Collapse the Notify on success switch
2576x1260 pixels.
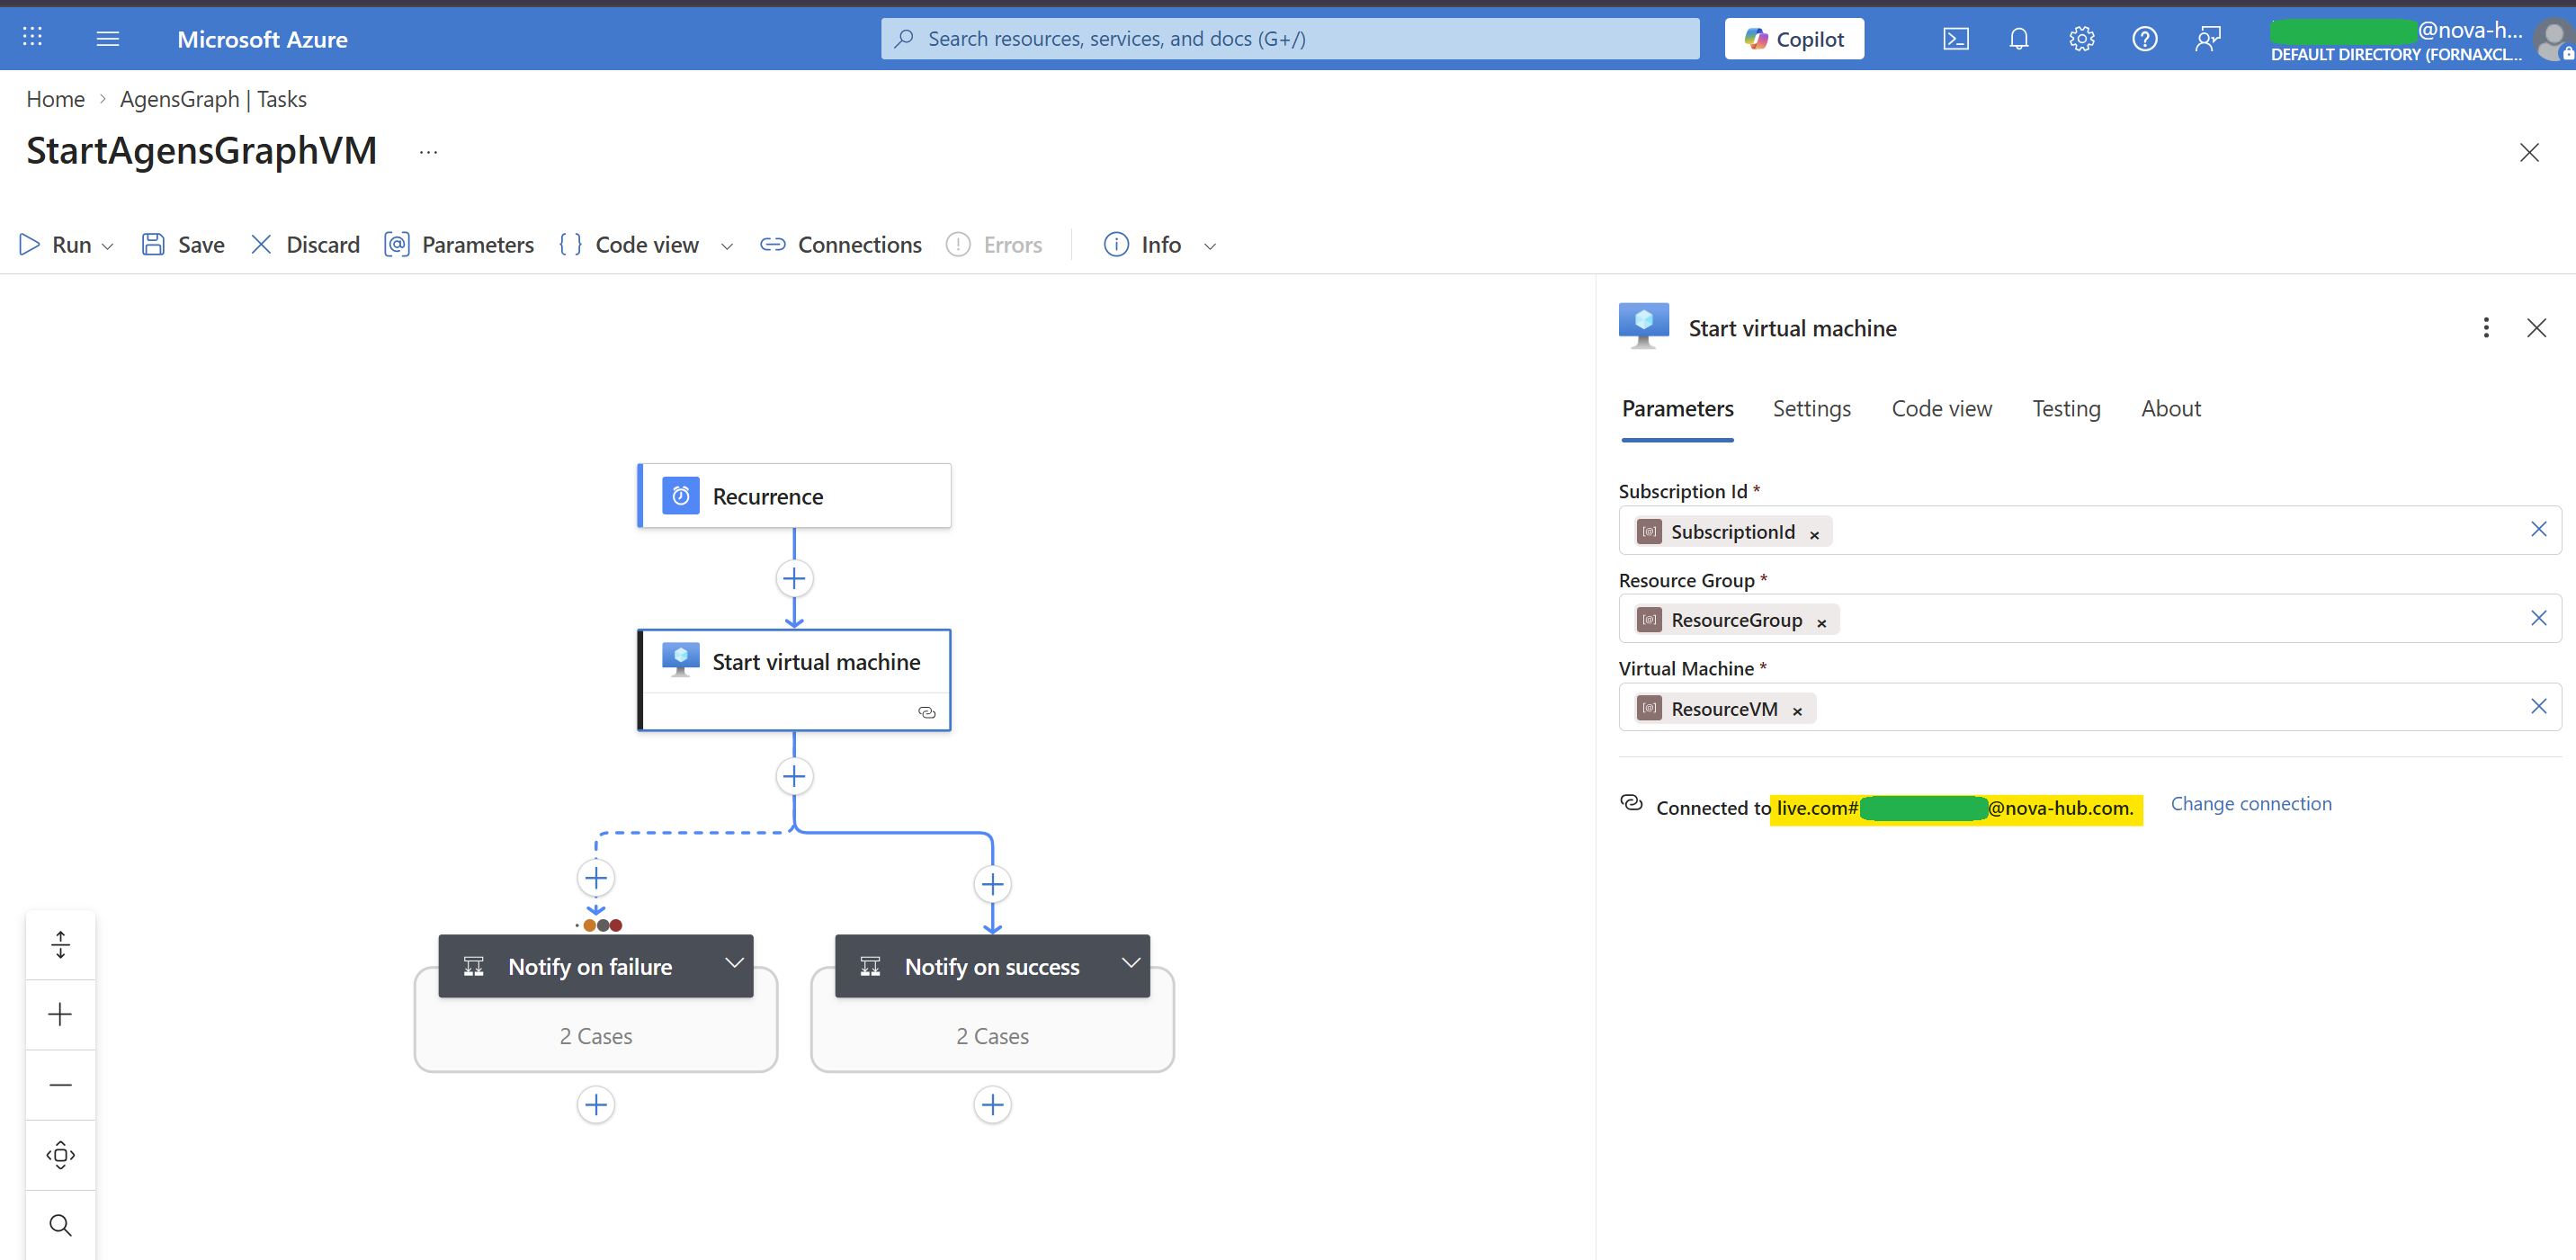click(x=1130, y=963)
